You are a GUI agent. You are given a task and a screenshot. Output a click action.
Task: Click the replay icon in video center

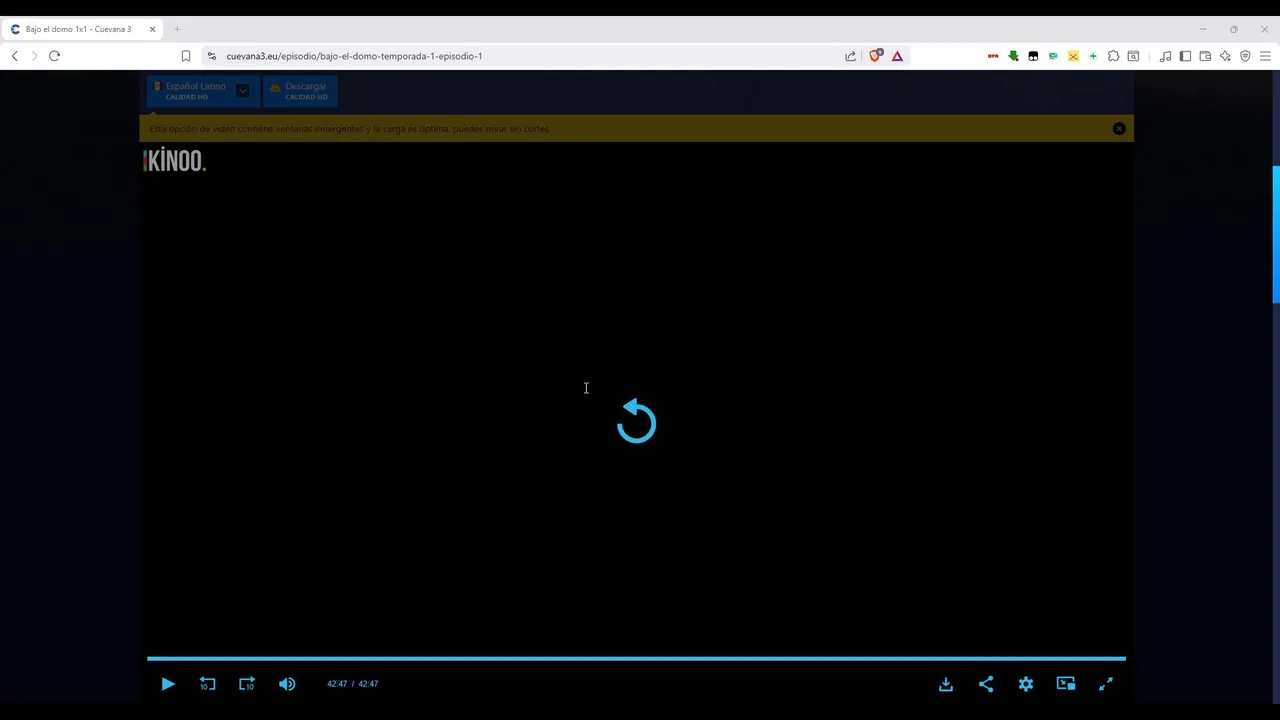(636, 421)
